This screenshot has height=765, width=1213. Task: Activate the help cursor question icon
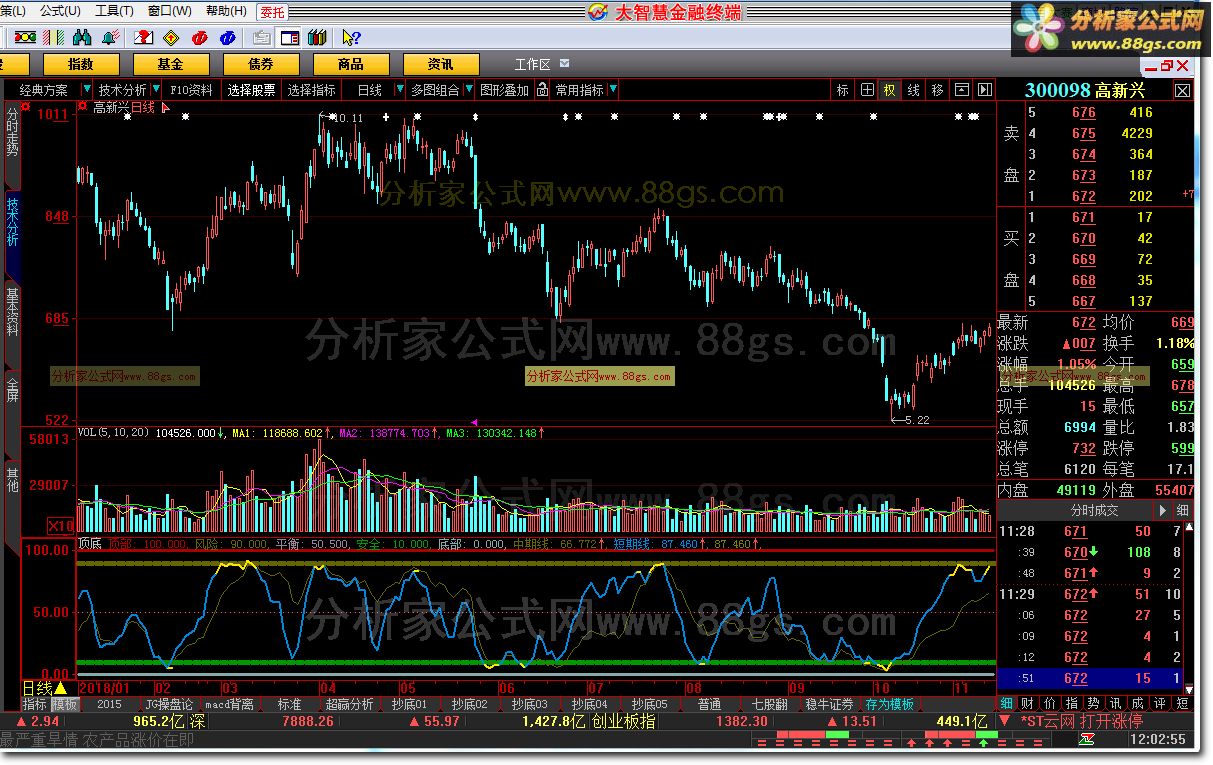coord(351,37)
